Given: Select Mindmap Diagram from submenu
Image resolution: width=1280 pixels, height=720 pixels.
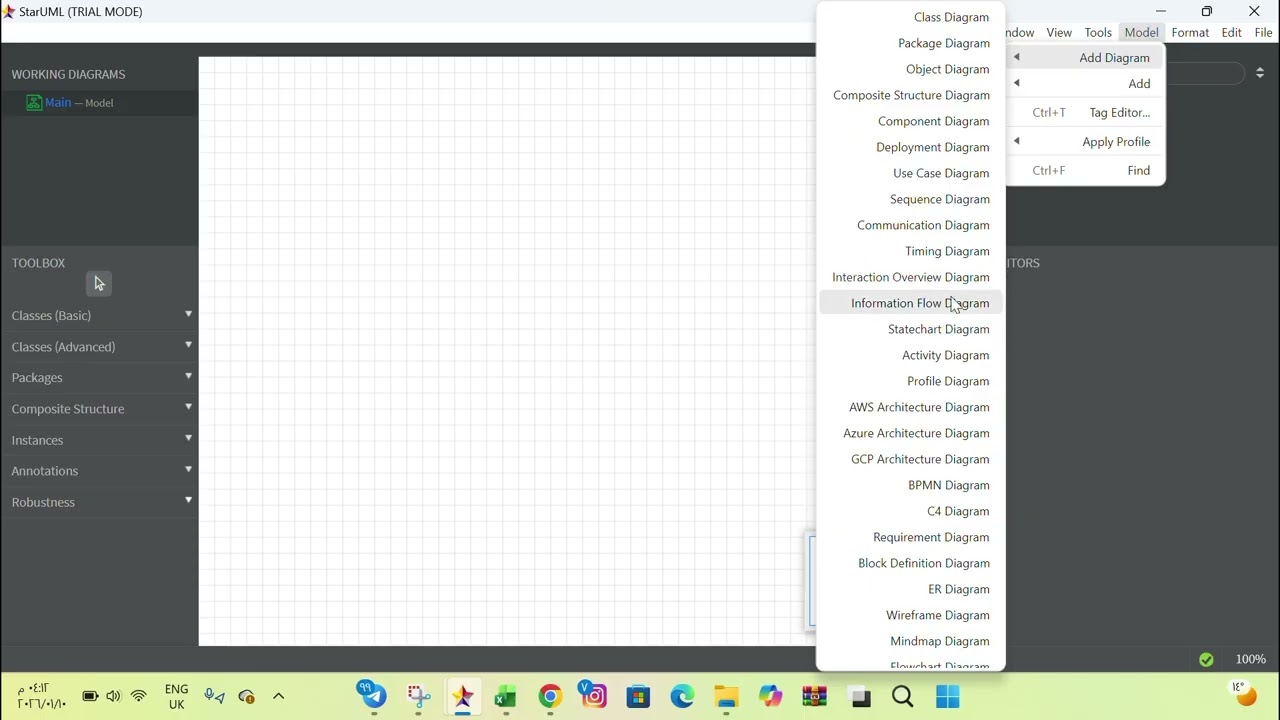Looking at the screenshot, I should (x=911, y=641).
